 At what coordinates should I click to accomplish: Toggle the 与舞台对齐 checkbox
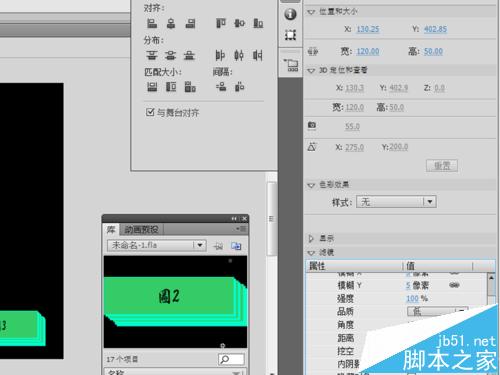150,112
